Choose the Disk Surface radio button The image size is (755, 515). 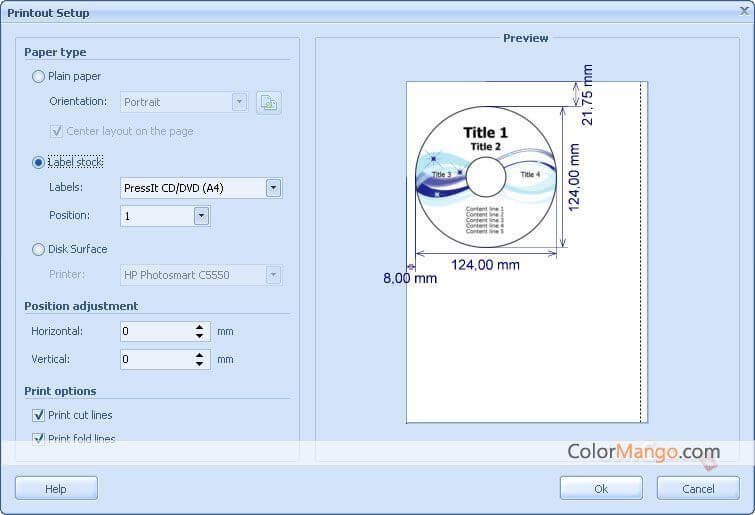click(x=39, y=249)
